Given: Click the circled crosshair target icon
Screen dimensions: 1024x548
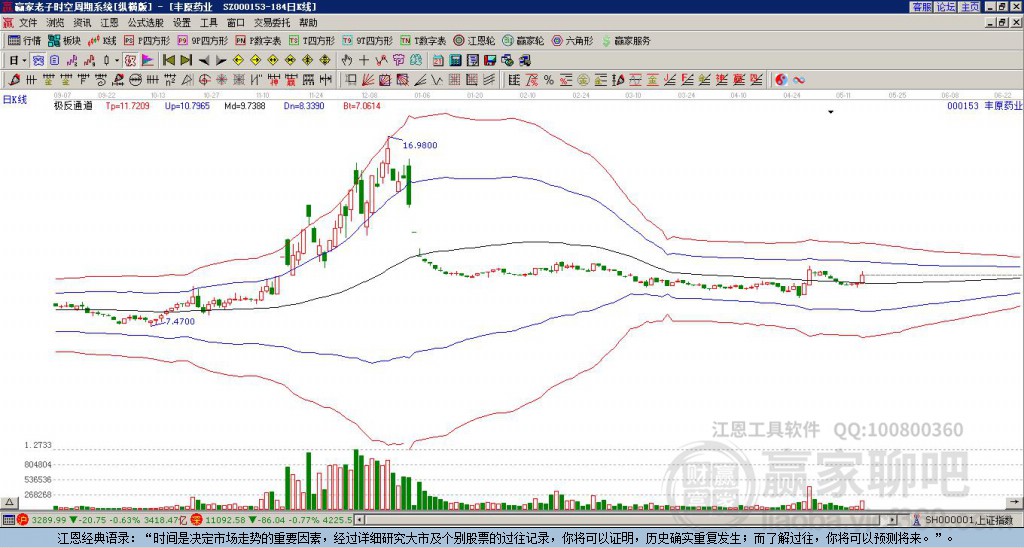Looking at the screenshot, I should click(204, 80).
